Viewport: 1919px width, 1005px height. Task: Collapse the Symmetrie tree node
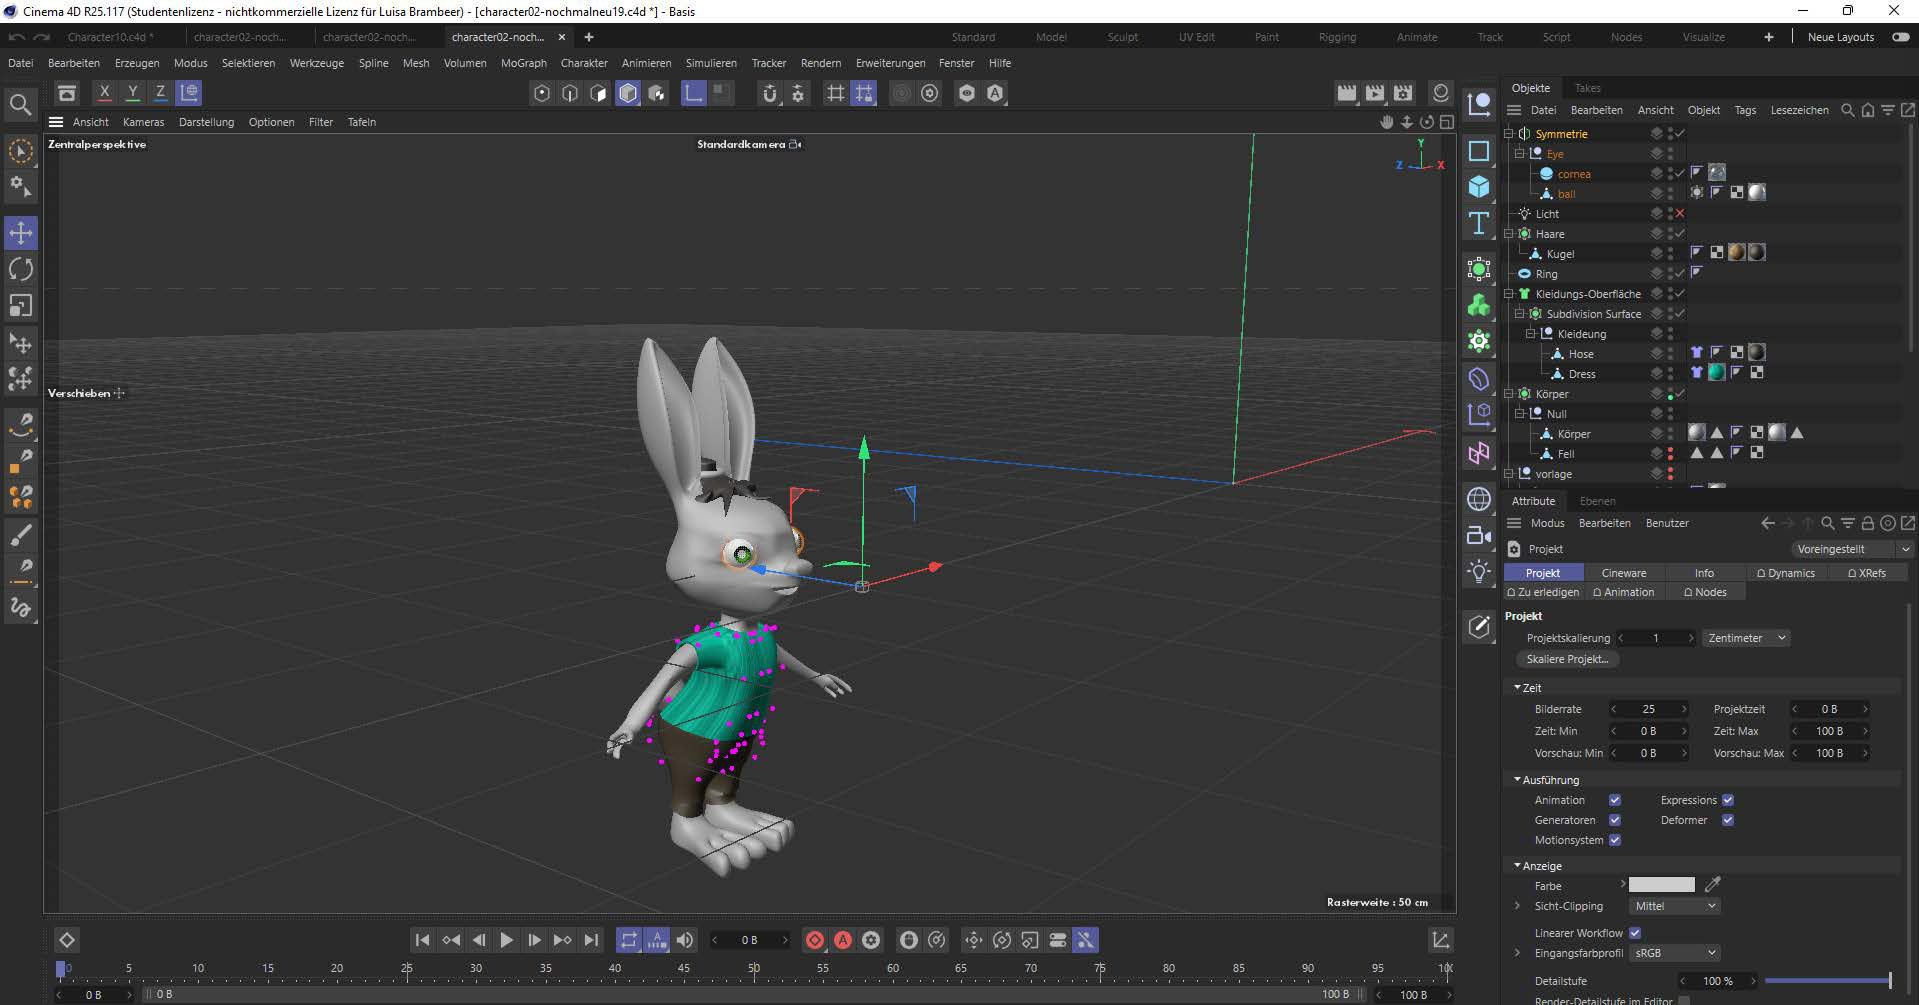(1509, 134)
